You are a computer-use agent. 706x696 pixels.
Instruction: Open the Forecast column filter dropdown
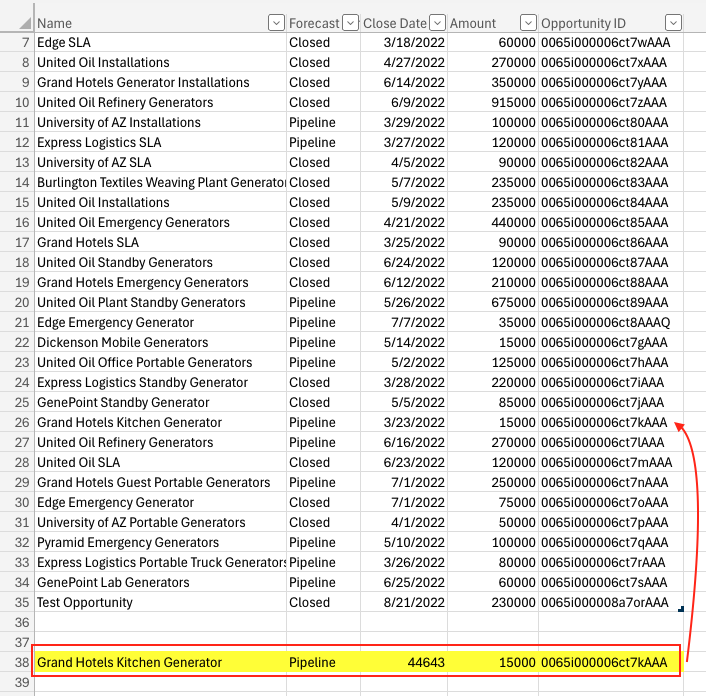click(x=350, y=22)
